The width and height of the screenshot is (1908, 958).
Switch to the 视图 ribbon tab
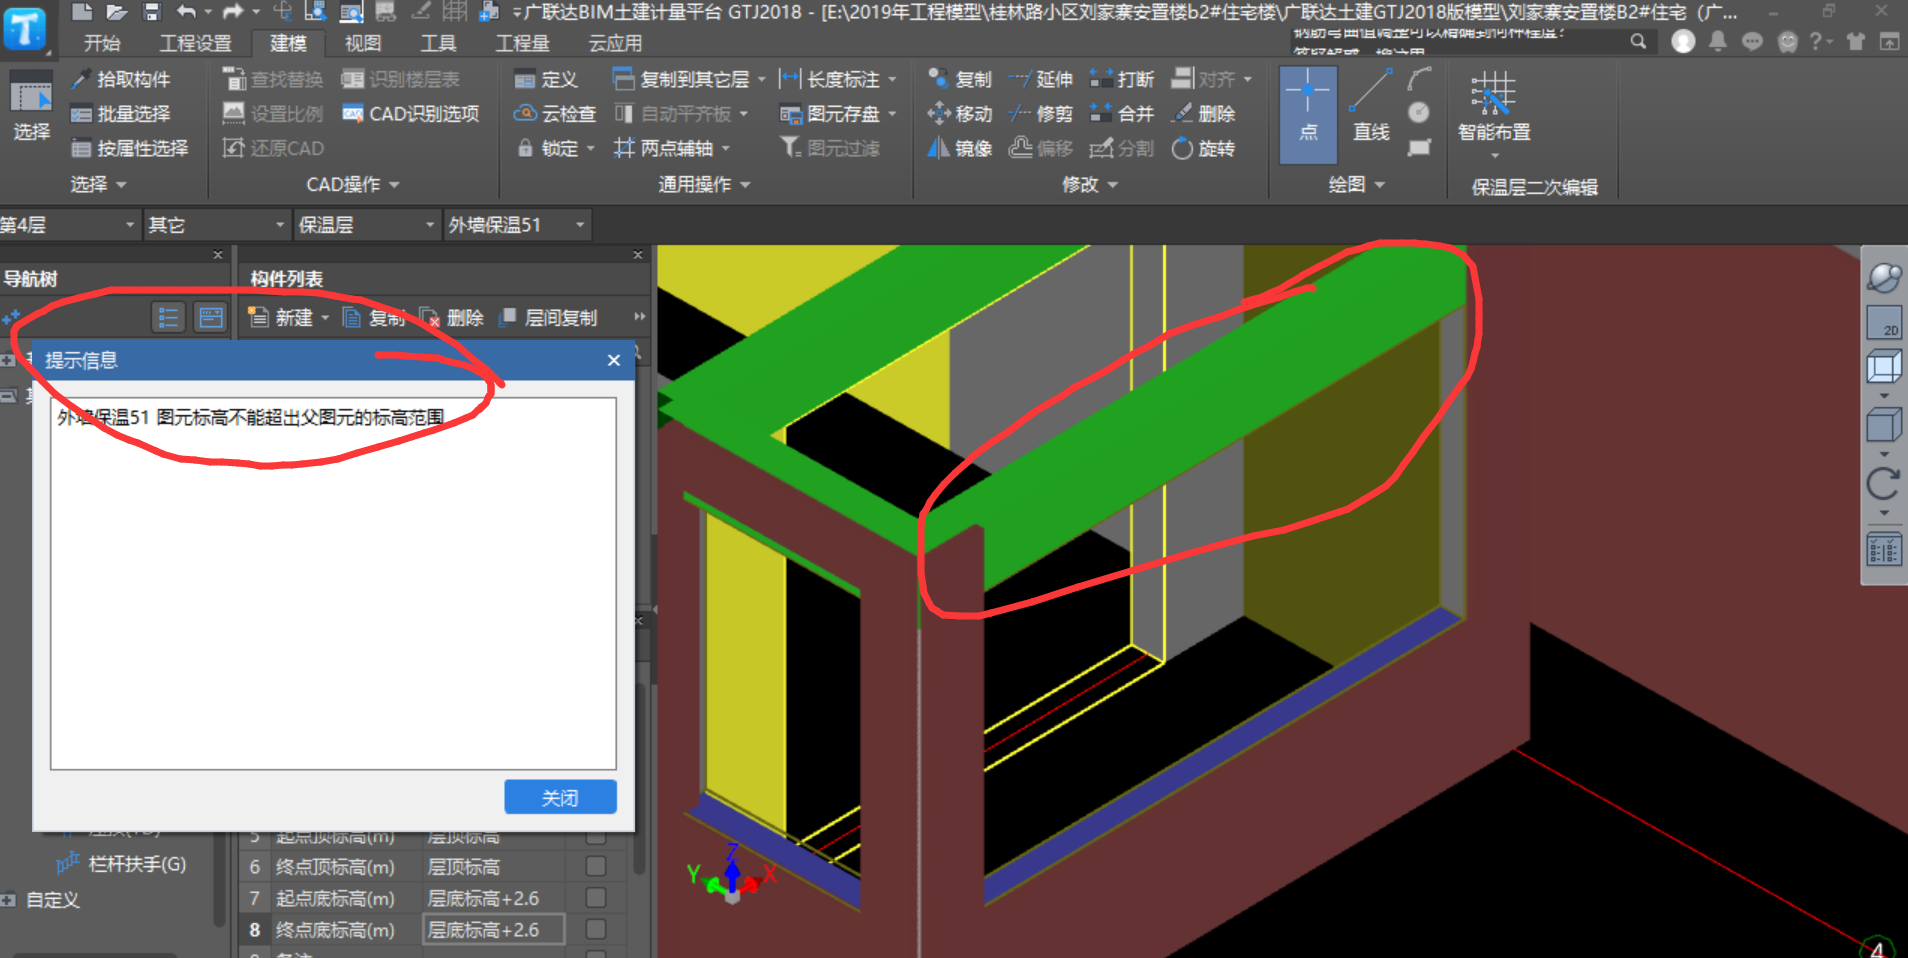(363, 43)
